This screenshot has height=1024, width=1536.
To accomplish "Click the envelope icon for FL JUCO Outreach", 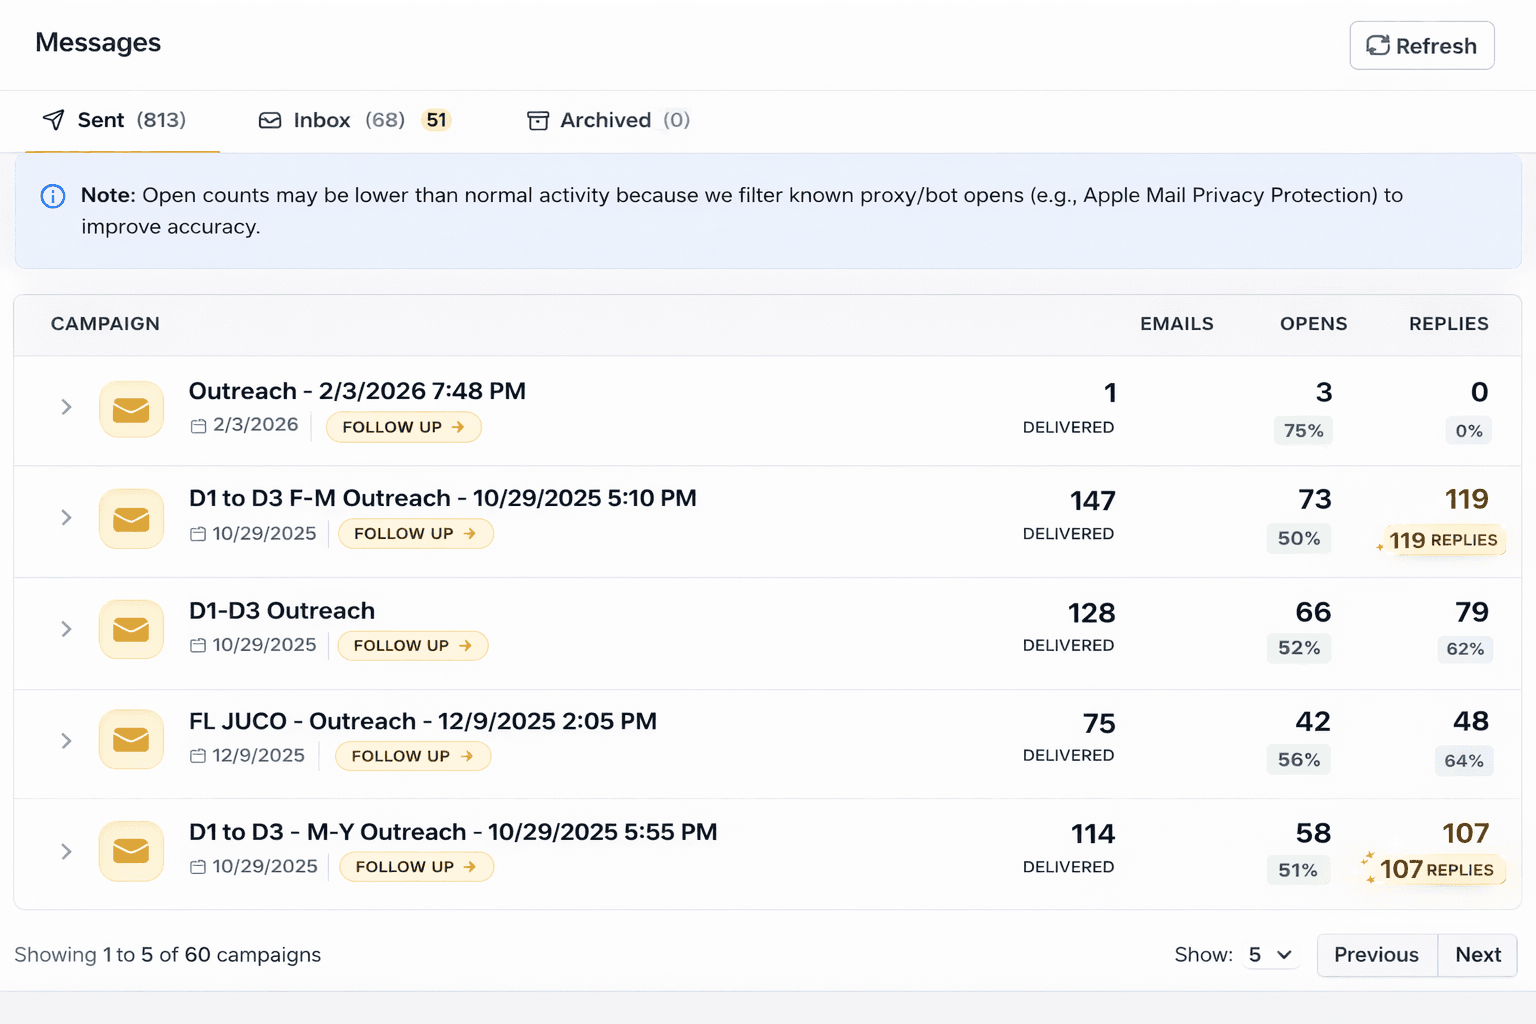I will point(131,739).
